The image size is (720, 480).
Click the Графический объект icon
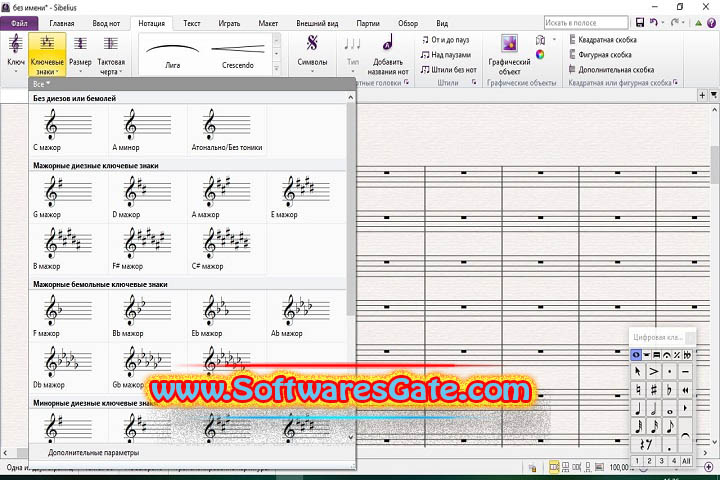pyautogui.click(x=509, y=53)
